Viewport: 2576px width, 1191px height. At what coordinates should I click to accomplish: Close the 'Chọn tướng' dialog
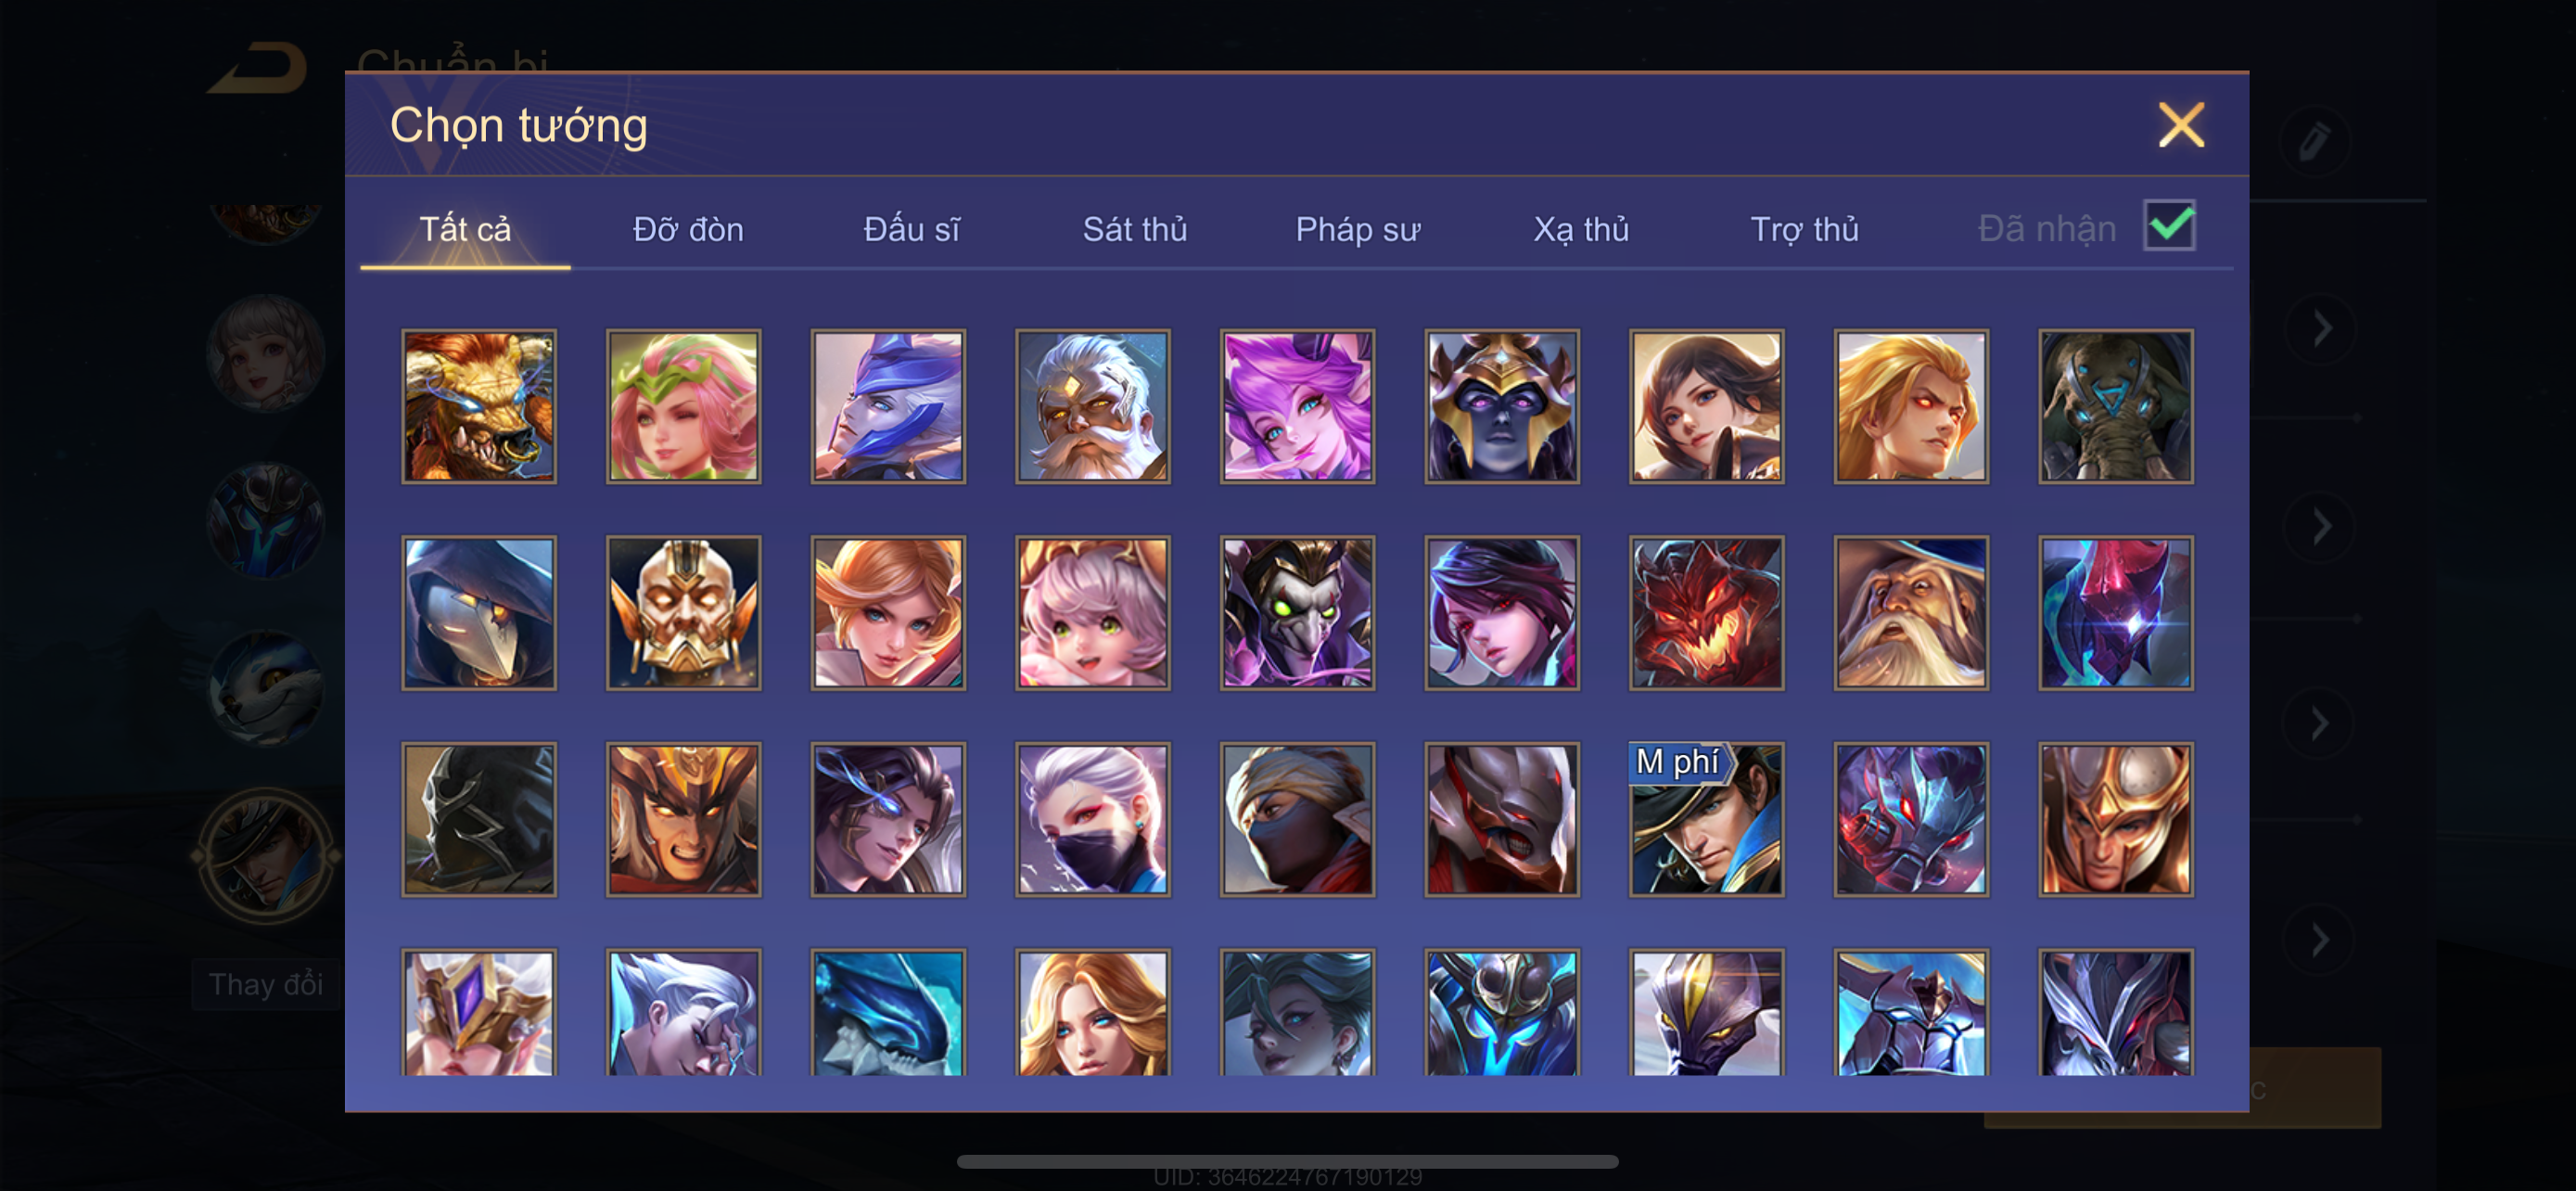click(2181, 125)
